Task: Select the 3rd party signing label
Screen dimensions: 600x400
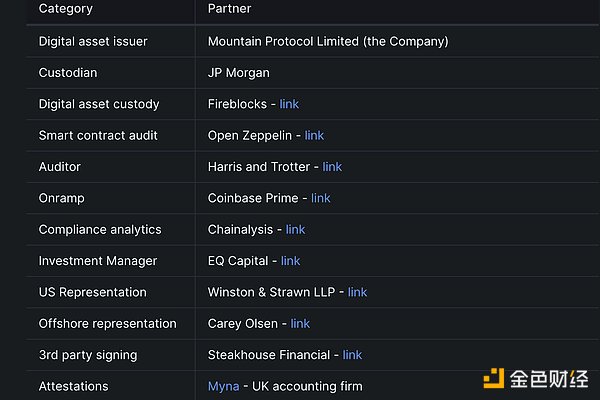Action: click(x=88, y=355)
